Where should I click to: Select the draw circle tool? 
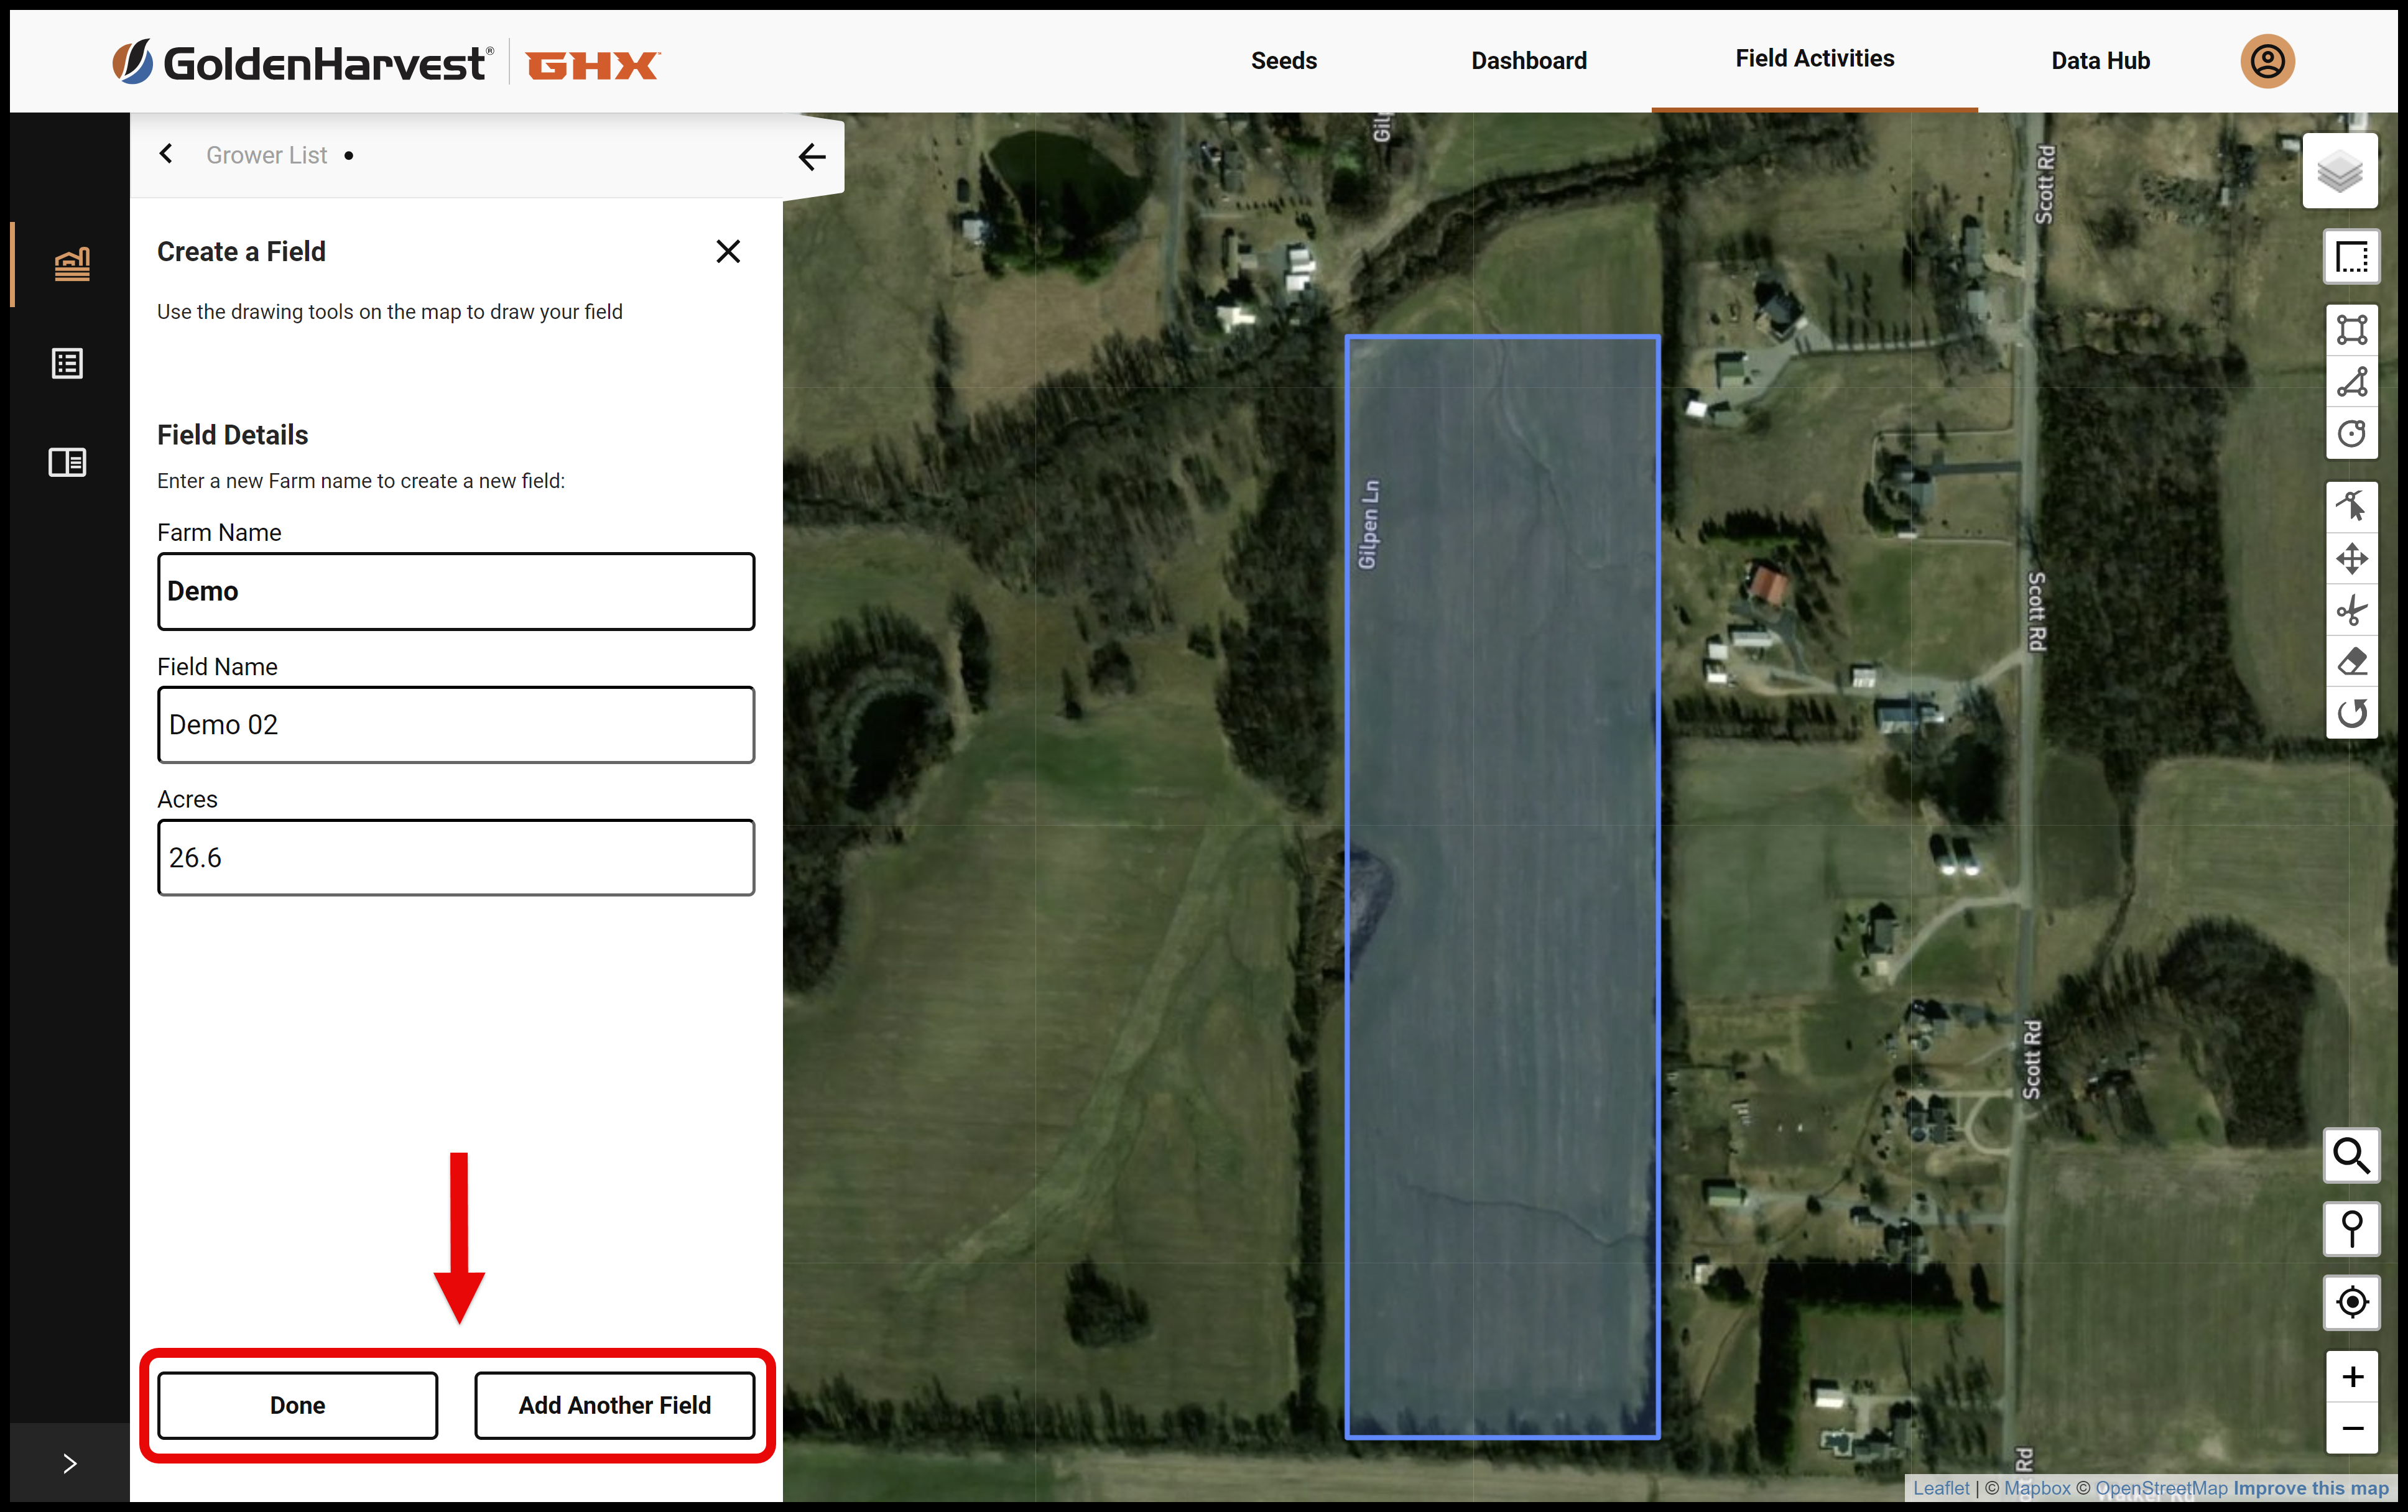coord(2351,434)
